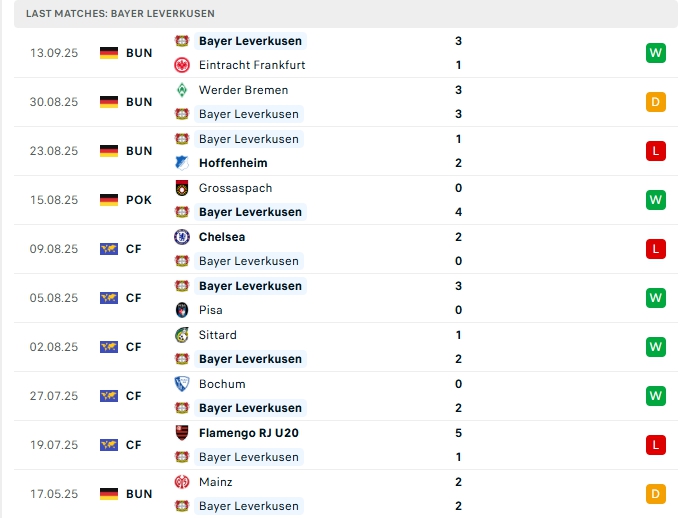Screen dimensions: 690x518
Task: Click the Grossaspach club crest icon
Action: pos(182,188)
